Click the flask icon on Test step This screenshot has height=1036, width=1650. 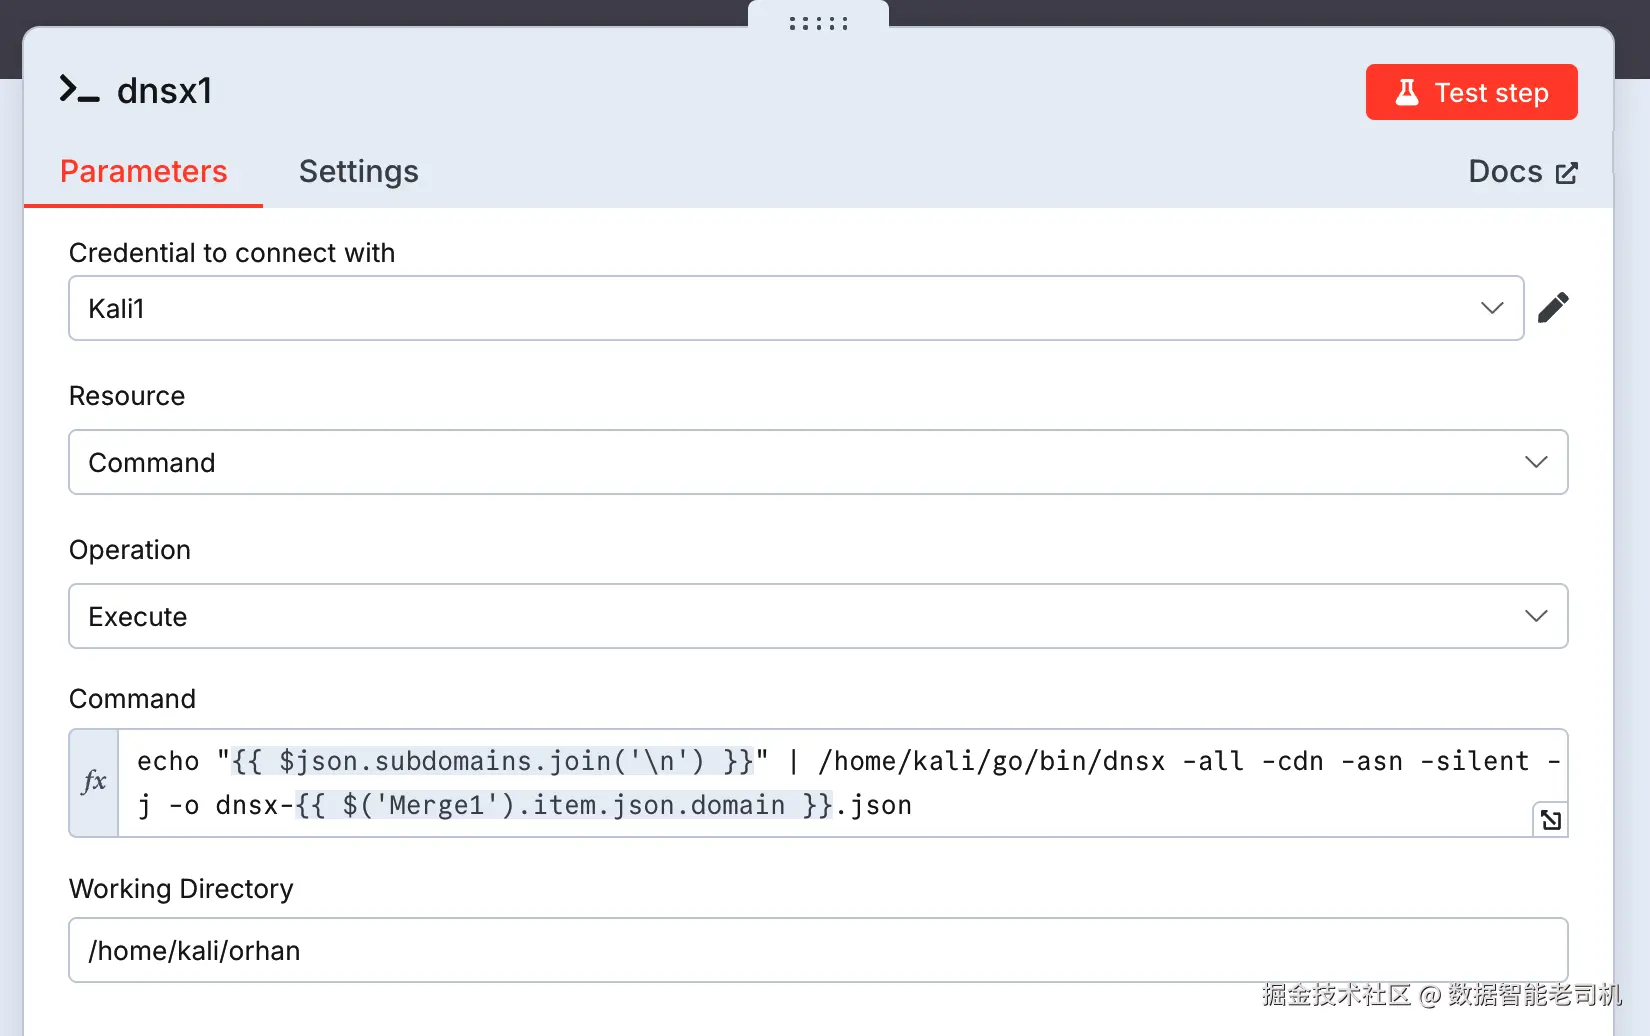1407,92
